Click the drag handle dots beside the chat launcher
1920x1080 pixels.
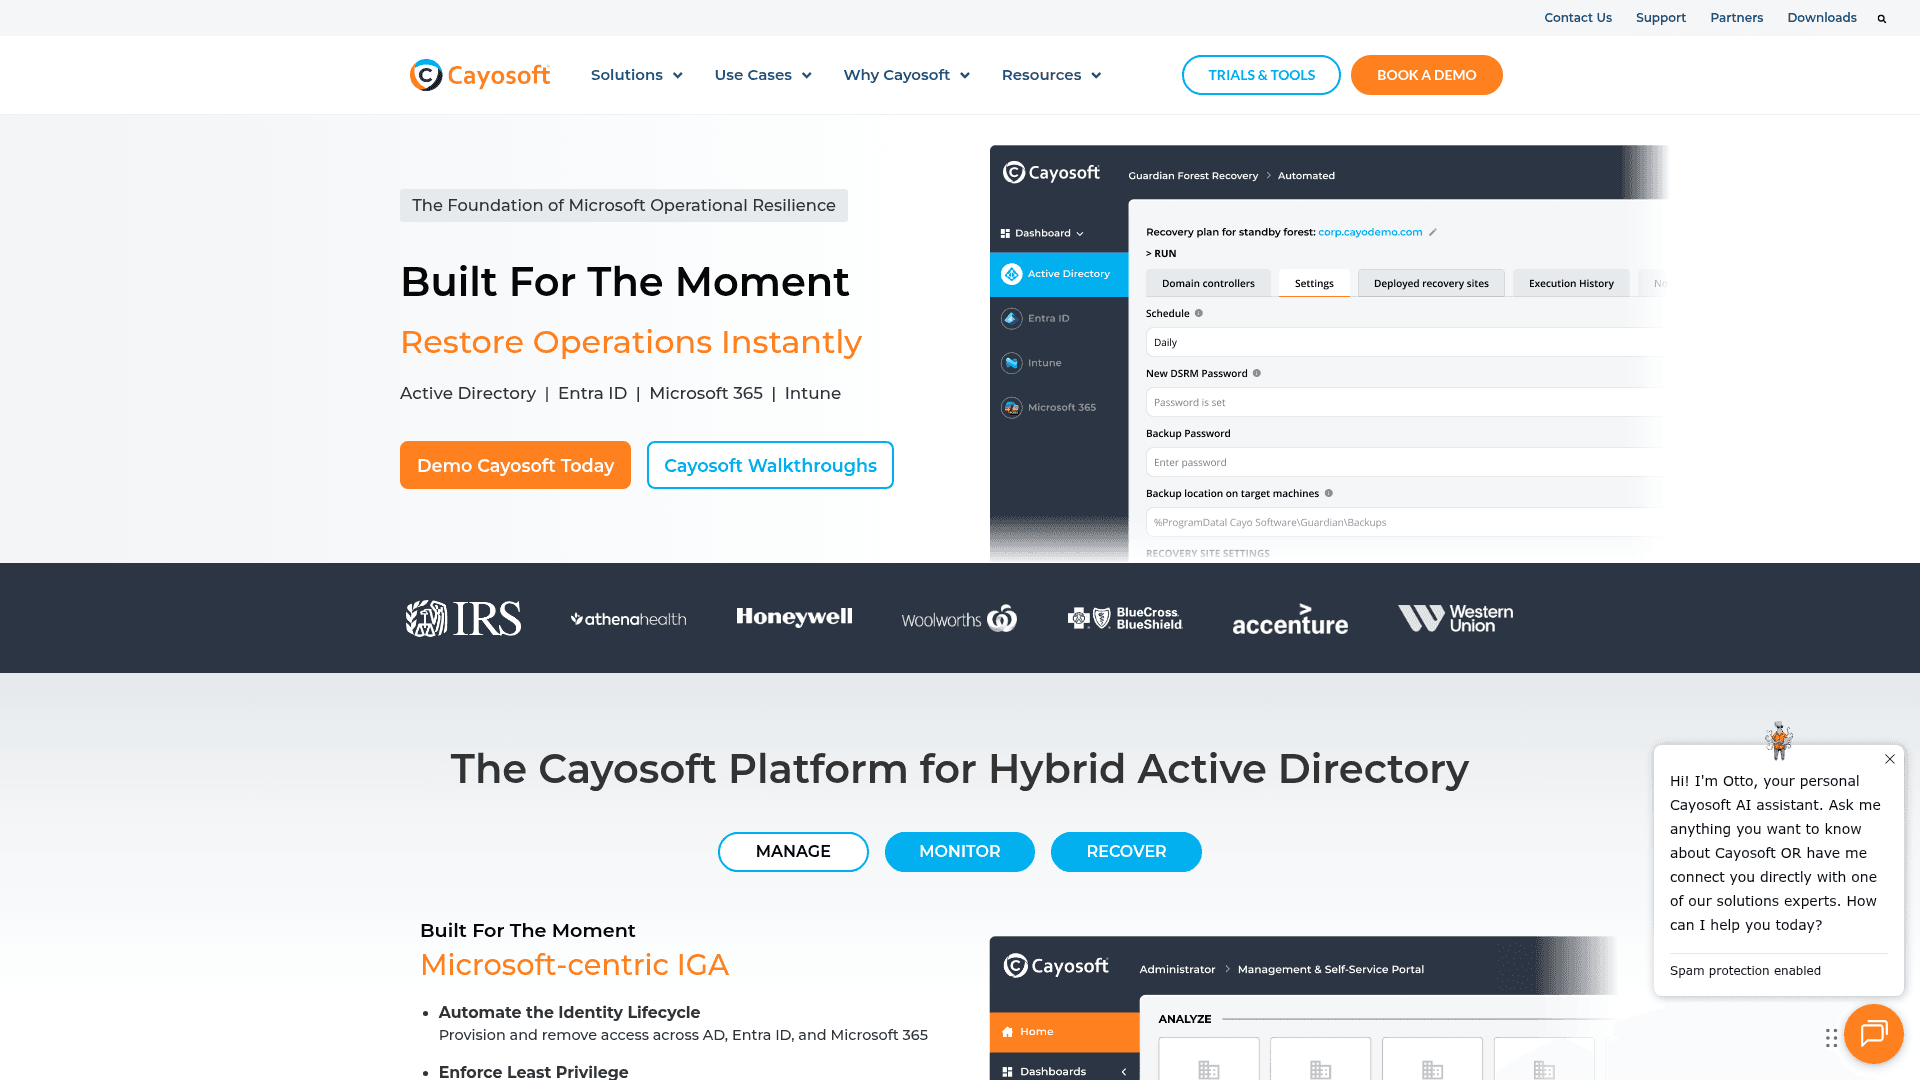point(1831,1038)
